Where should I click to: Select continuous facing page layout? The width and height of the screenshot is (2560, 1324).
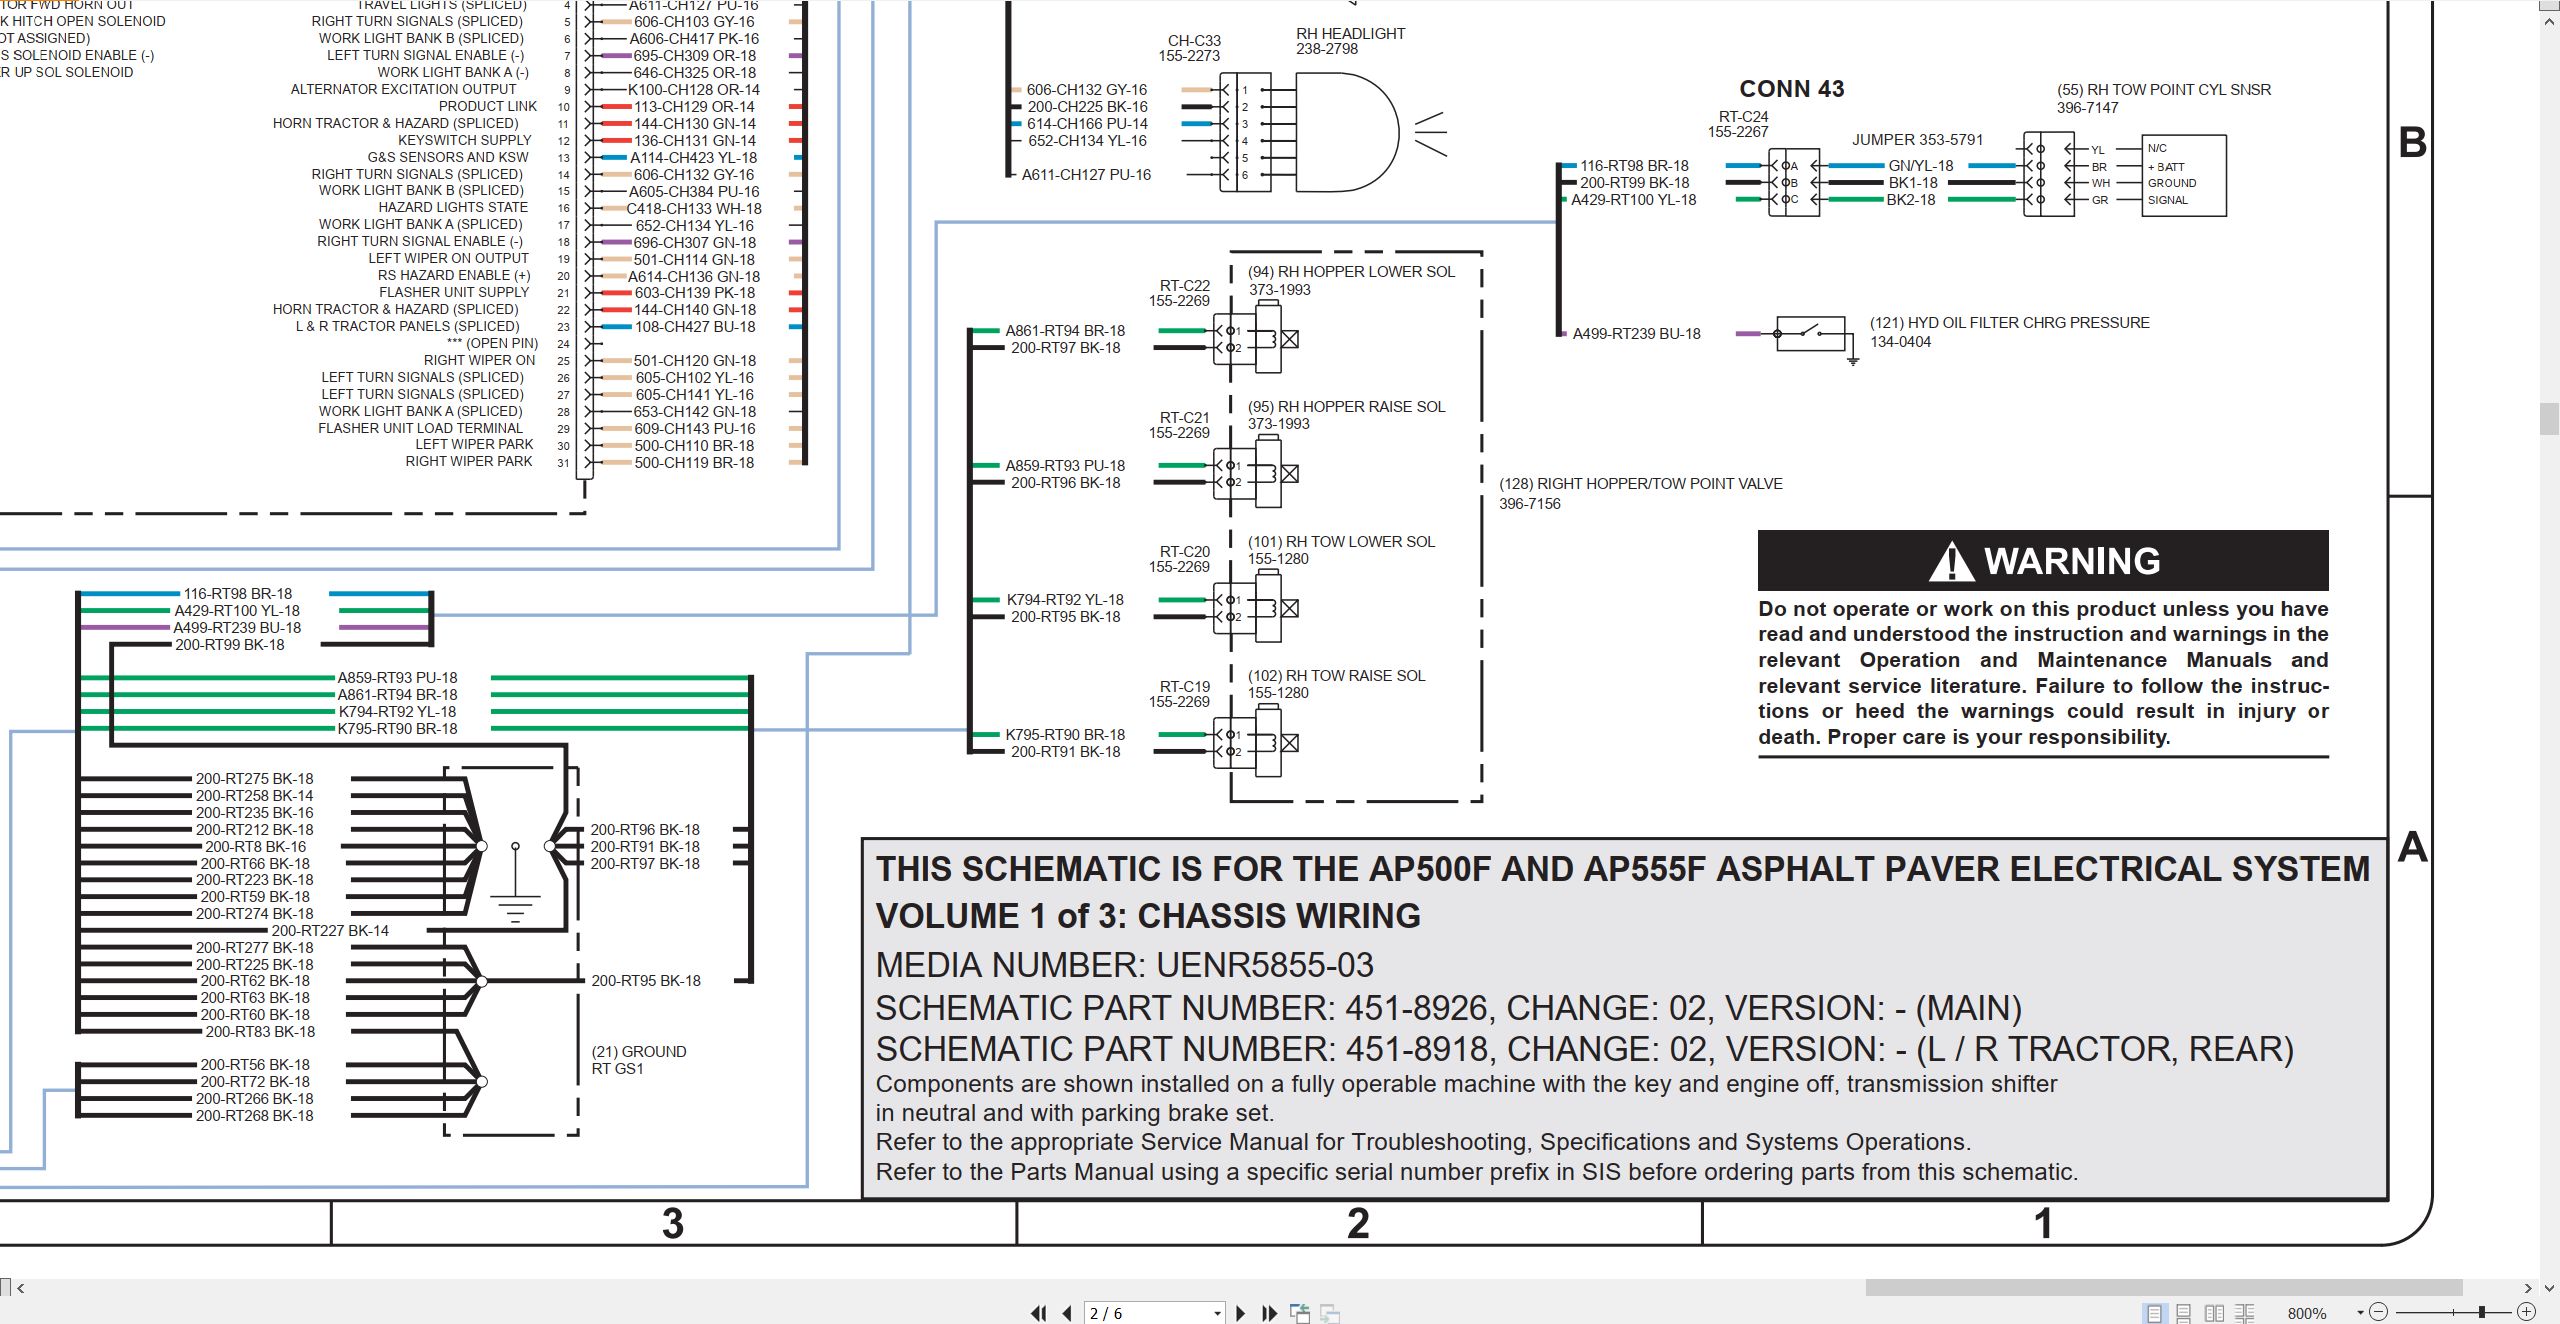coord(2245,1313)
